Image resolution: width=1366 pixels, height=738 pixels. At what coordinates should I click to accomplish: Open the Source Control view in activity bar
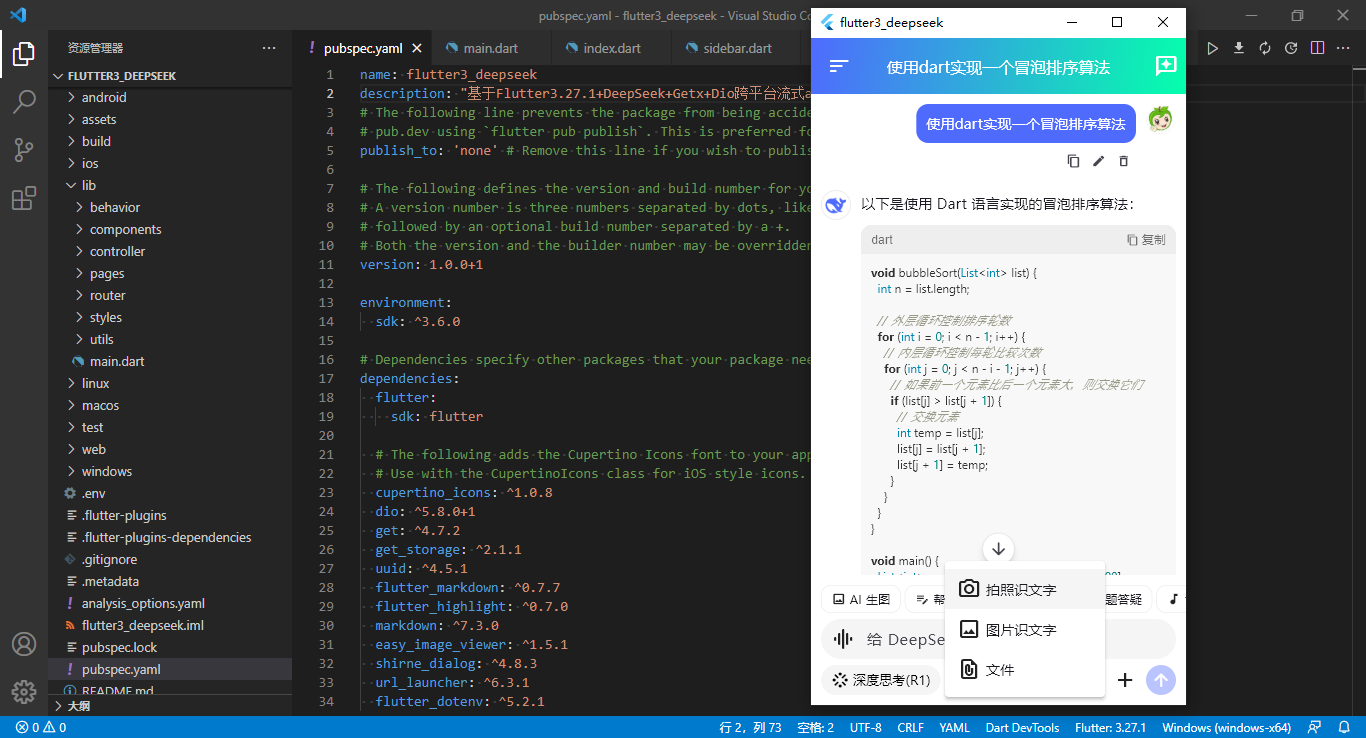pos(24,150)
